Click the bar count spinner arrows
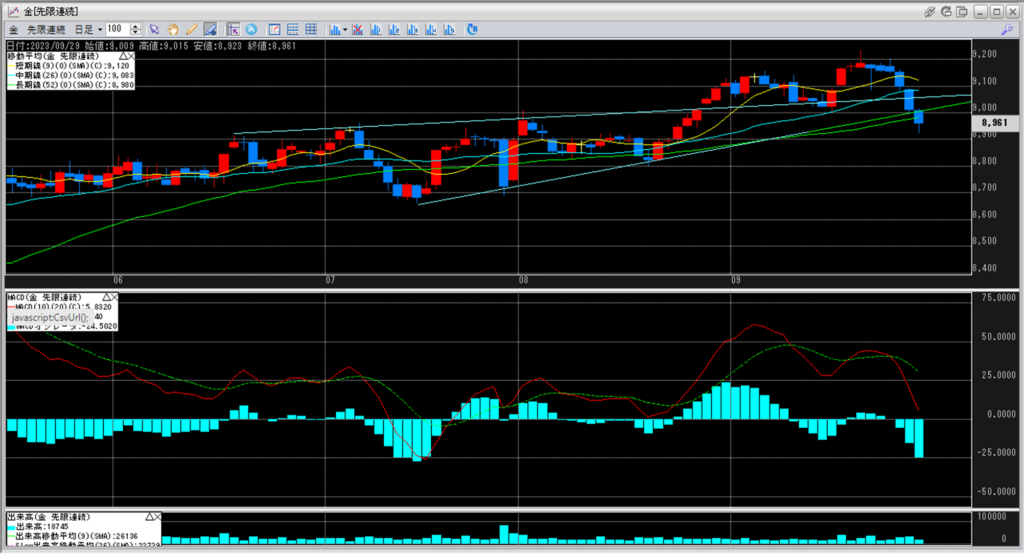 coord(135,29)
